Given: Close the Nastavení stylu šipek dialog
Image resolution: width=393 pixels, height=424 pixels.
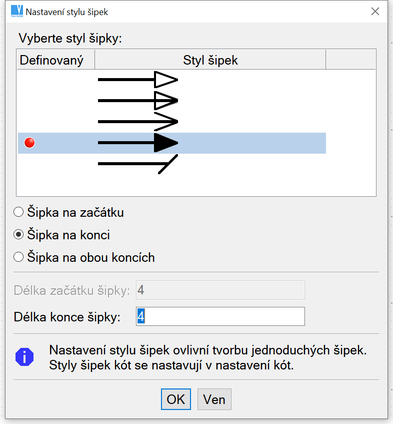Looking at the screenshot, I should (x=375, y=11).
